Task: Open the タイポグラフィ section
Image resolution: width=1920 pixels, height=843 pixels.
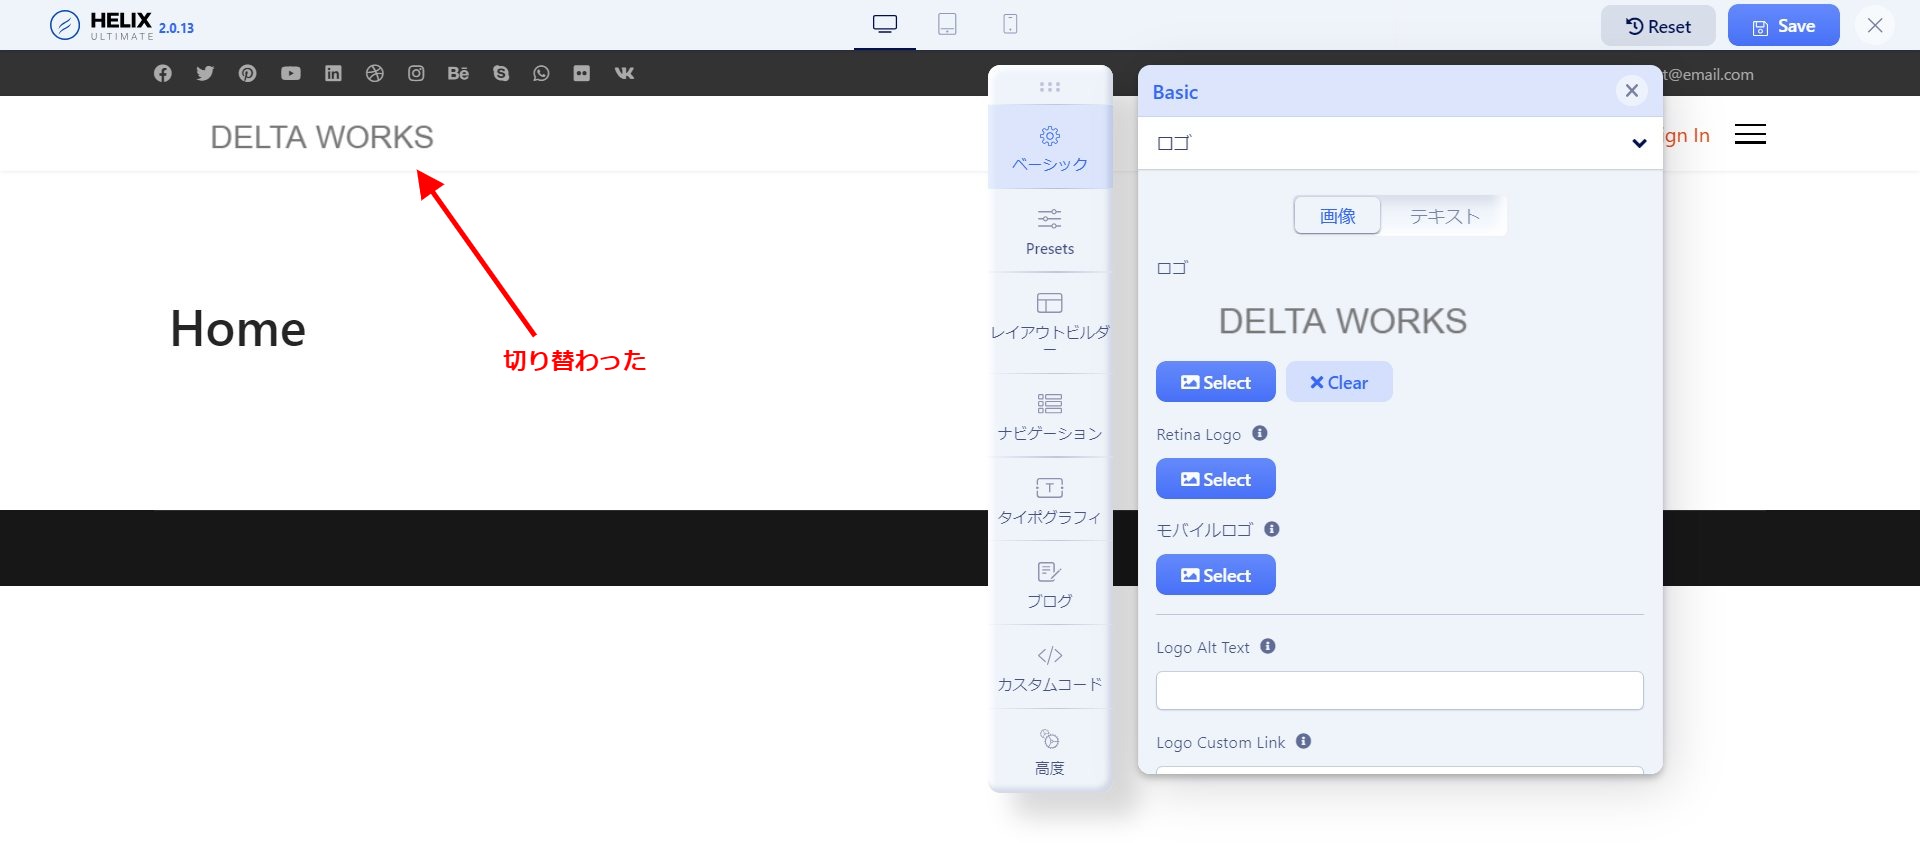Action: point(1050,500)
